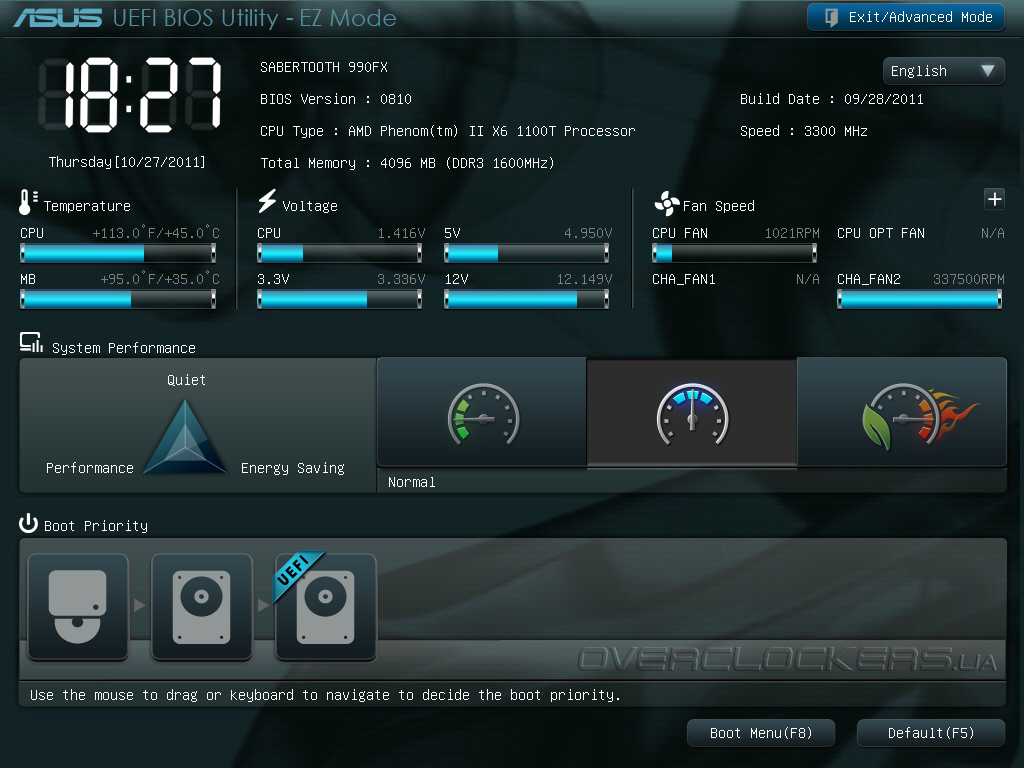
Task: Select the Energy Saving gauge mode
Action: (482, 413)
